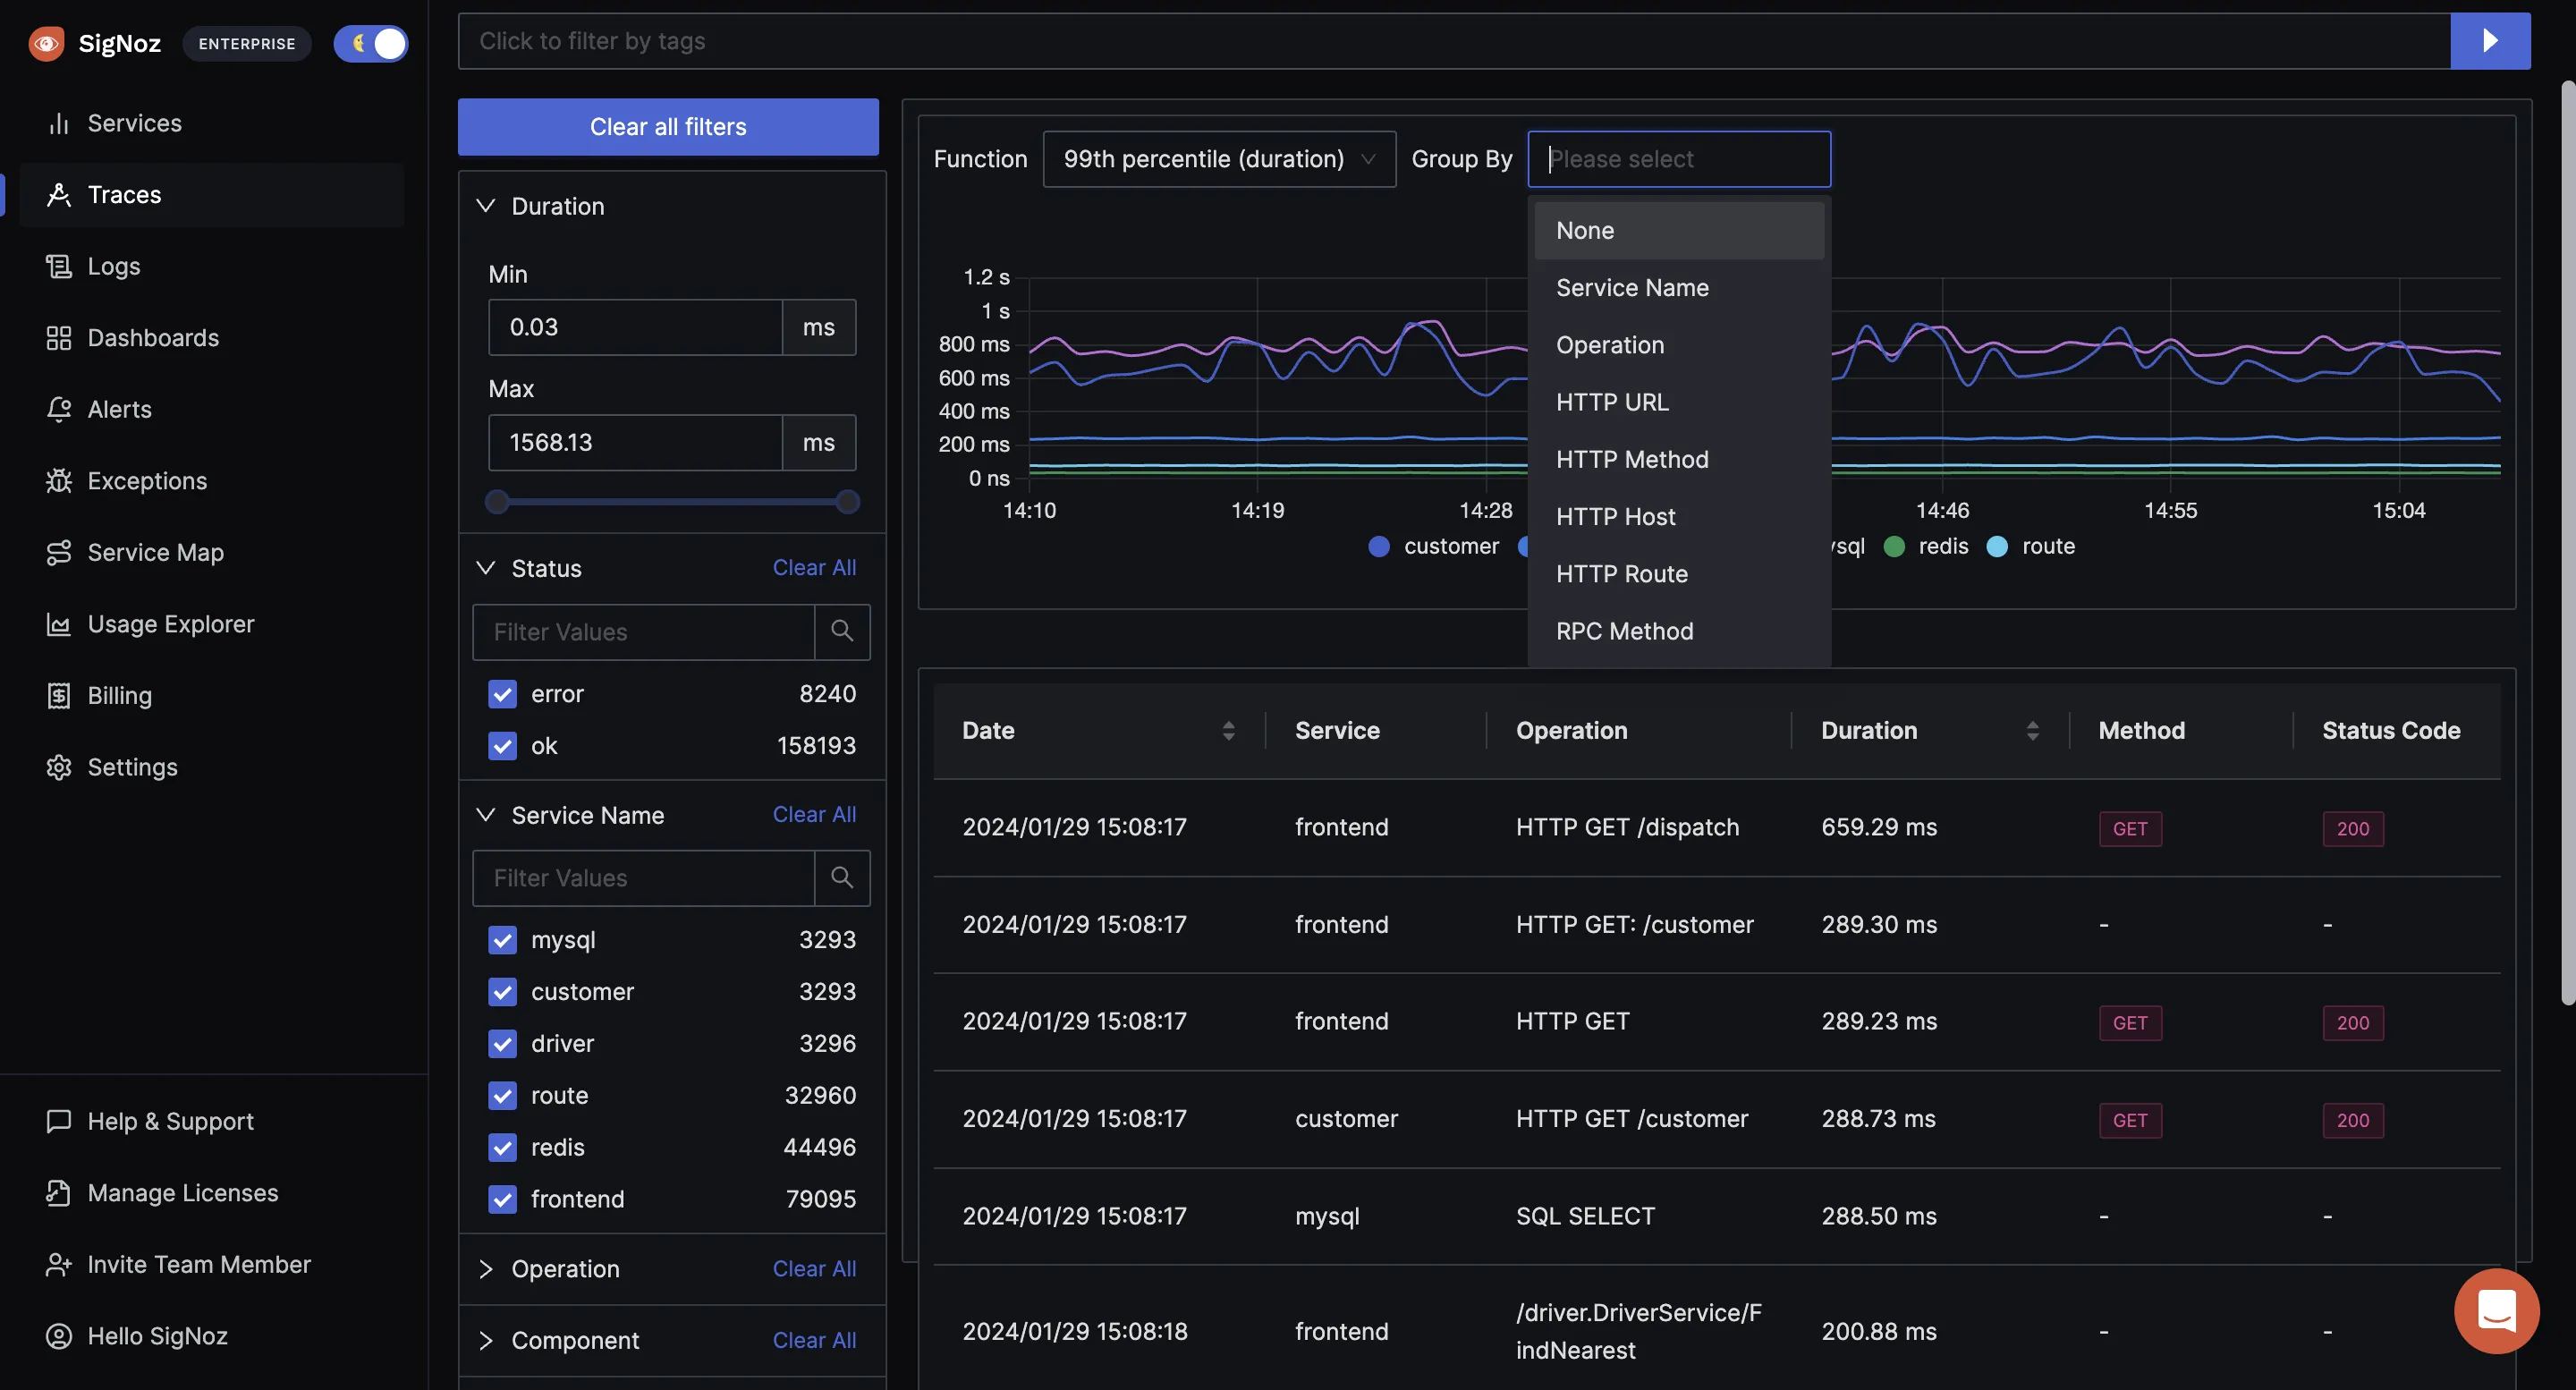Screen dimensions: 2576x1390
Task: Click the minimum duration slider handle
Action: [497, 502]
